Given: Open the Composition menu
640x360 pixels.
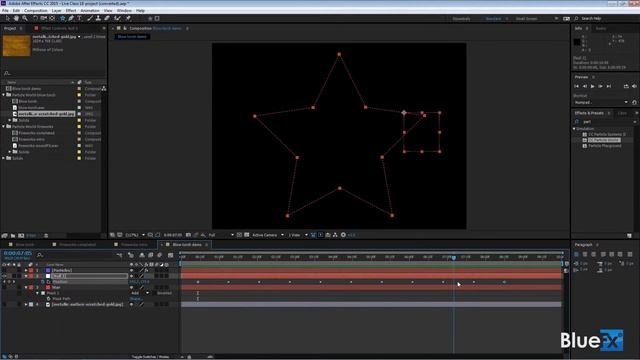Looking at the screenshot, I should pyautogui.click(x=36, y=11).
